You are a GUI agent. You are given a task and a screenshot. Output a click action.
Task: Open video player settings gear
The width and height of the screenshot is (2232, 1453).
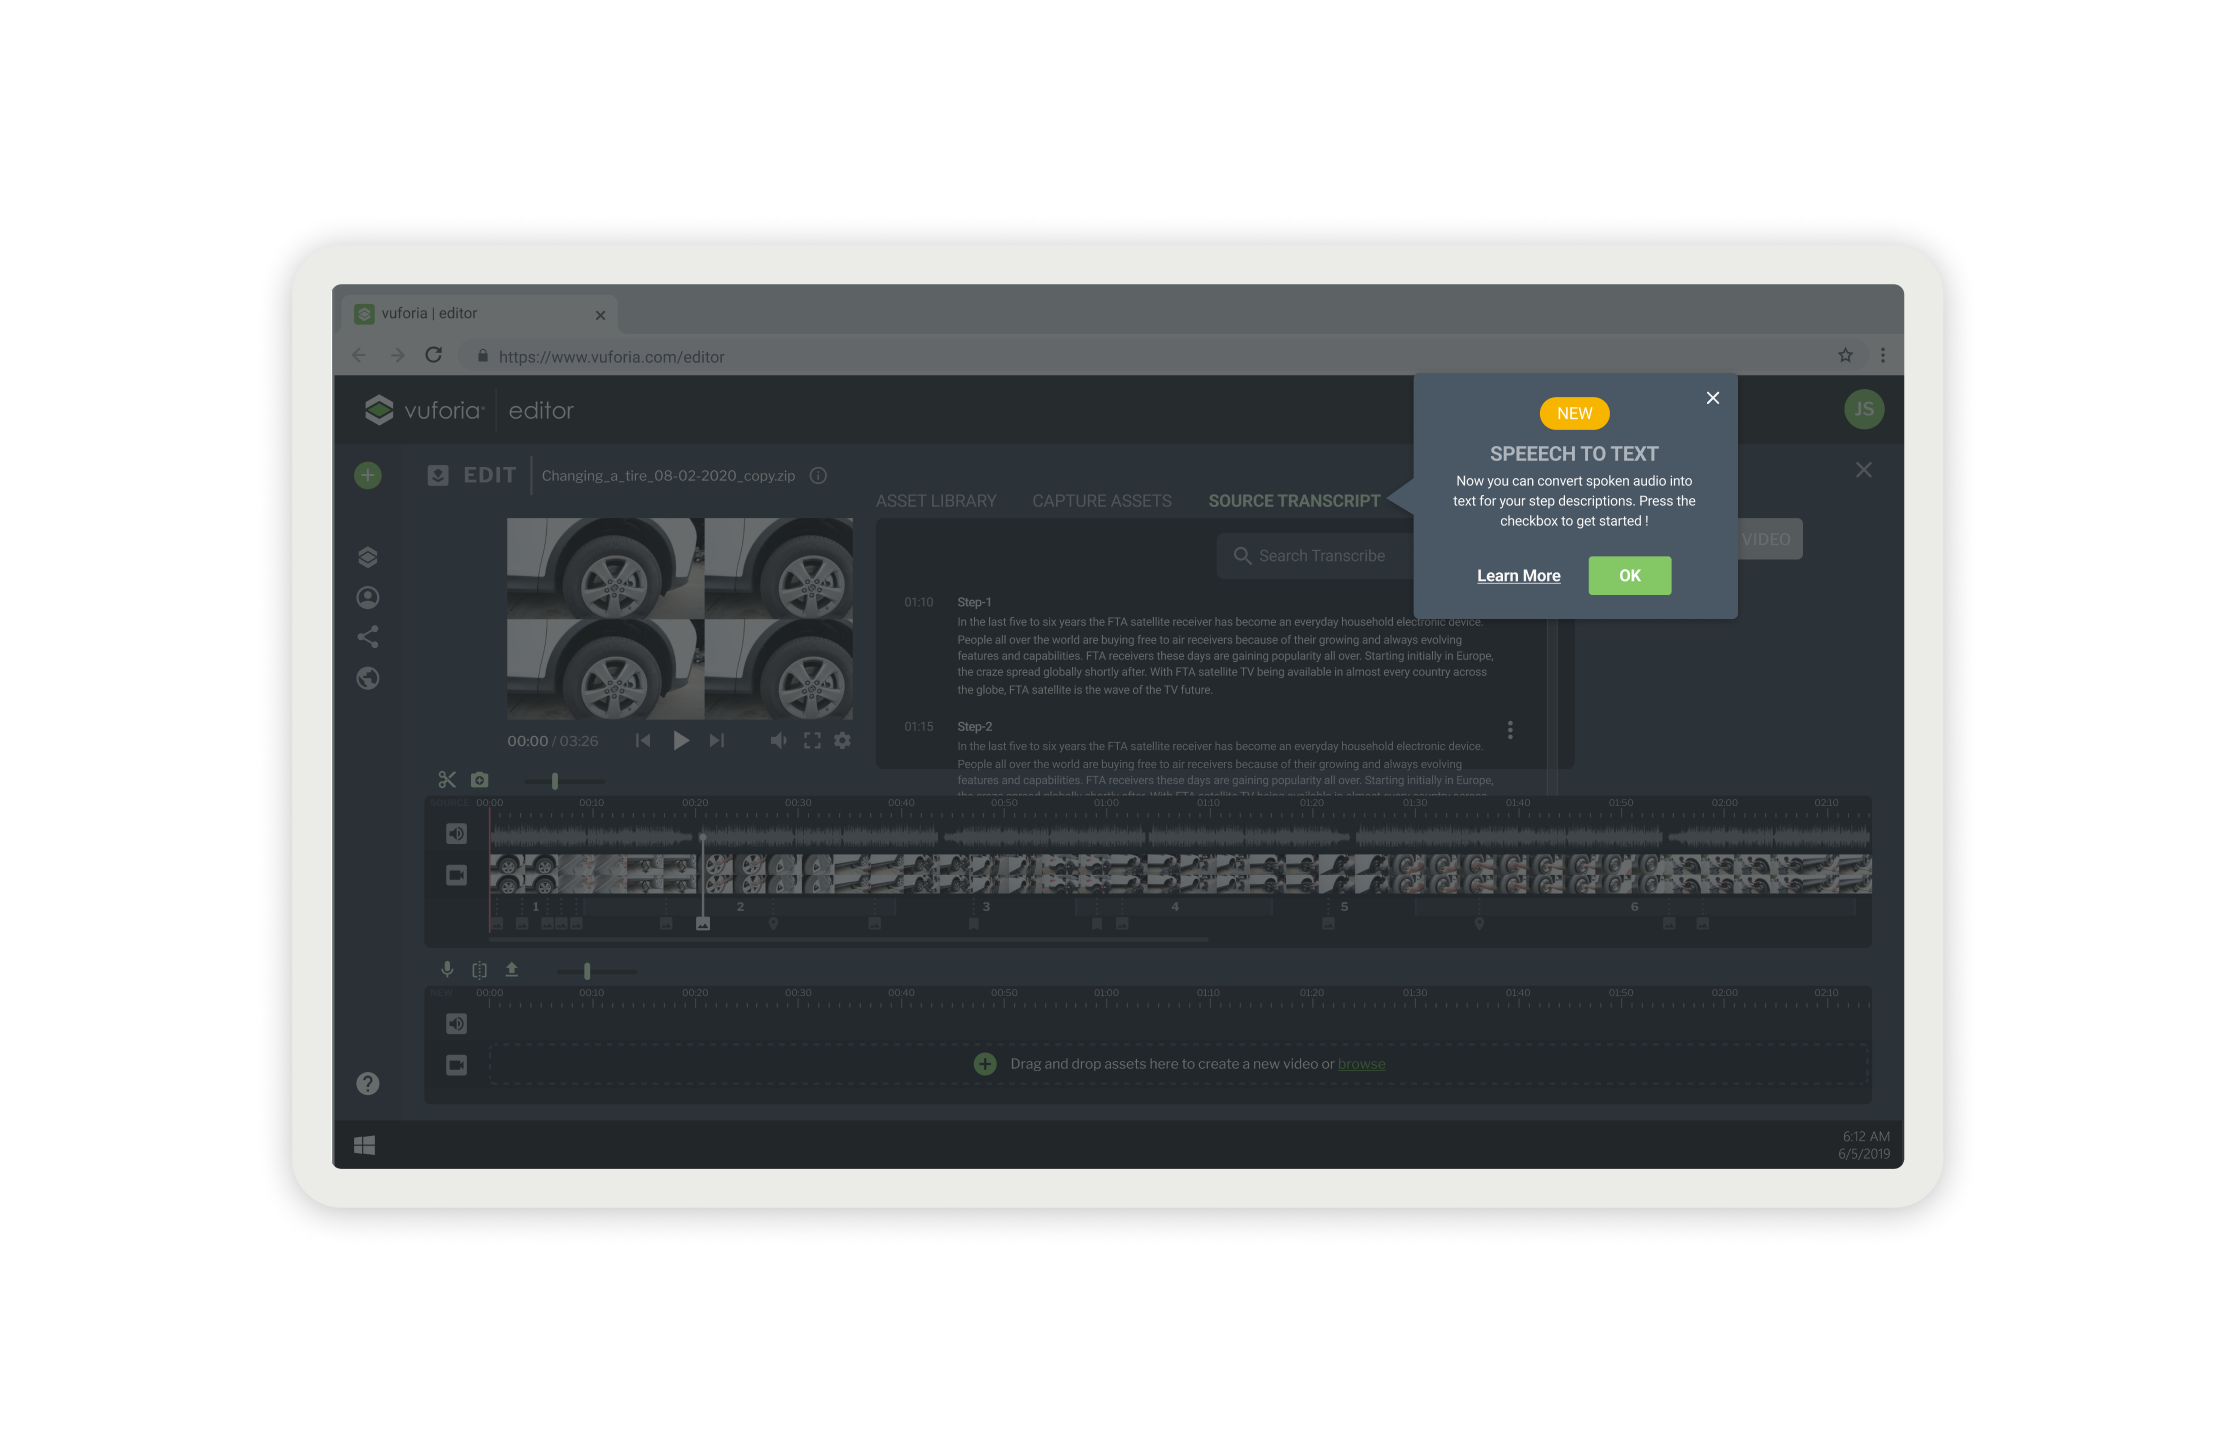coord(843,741)
